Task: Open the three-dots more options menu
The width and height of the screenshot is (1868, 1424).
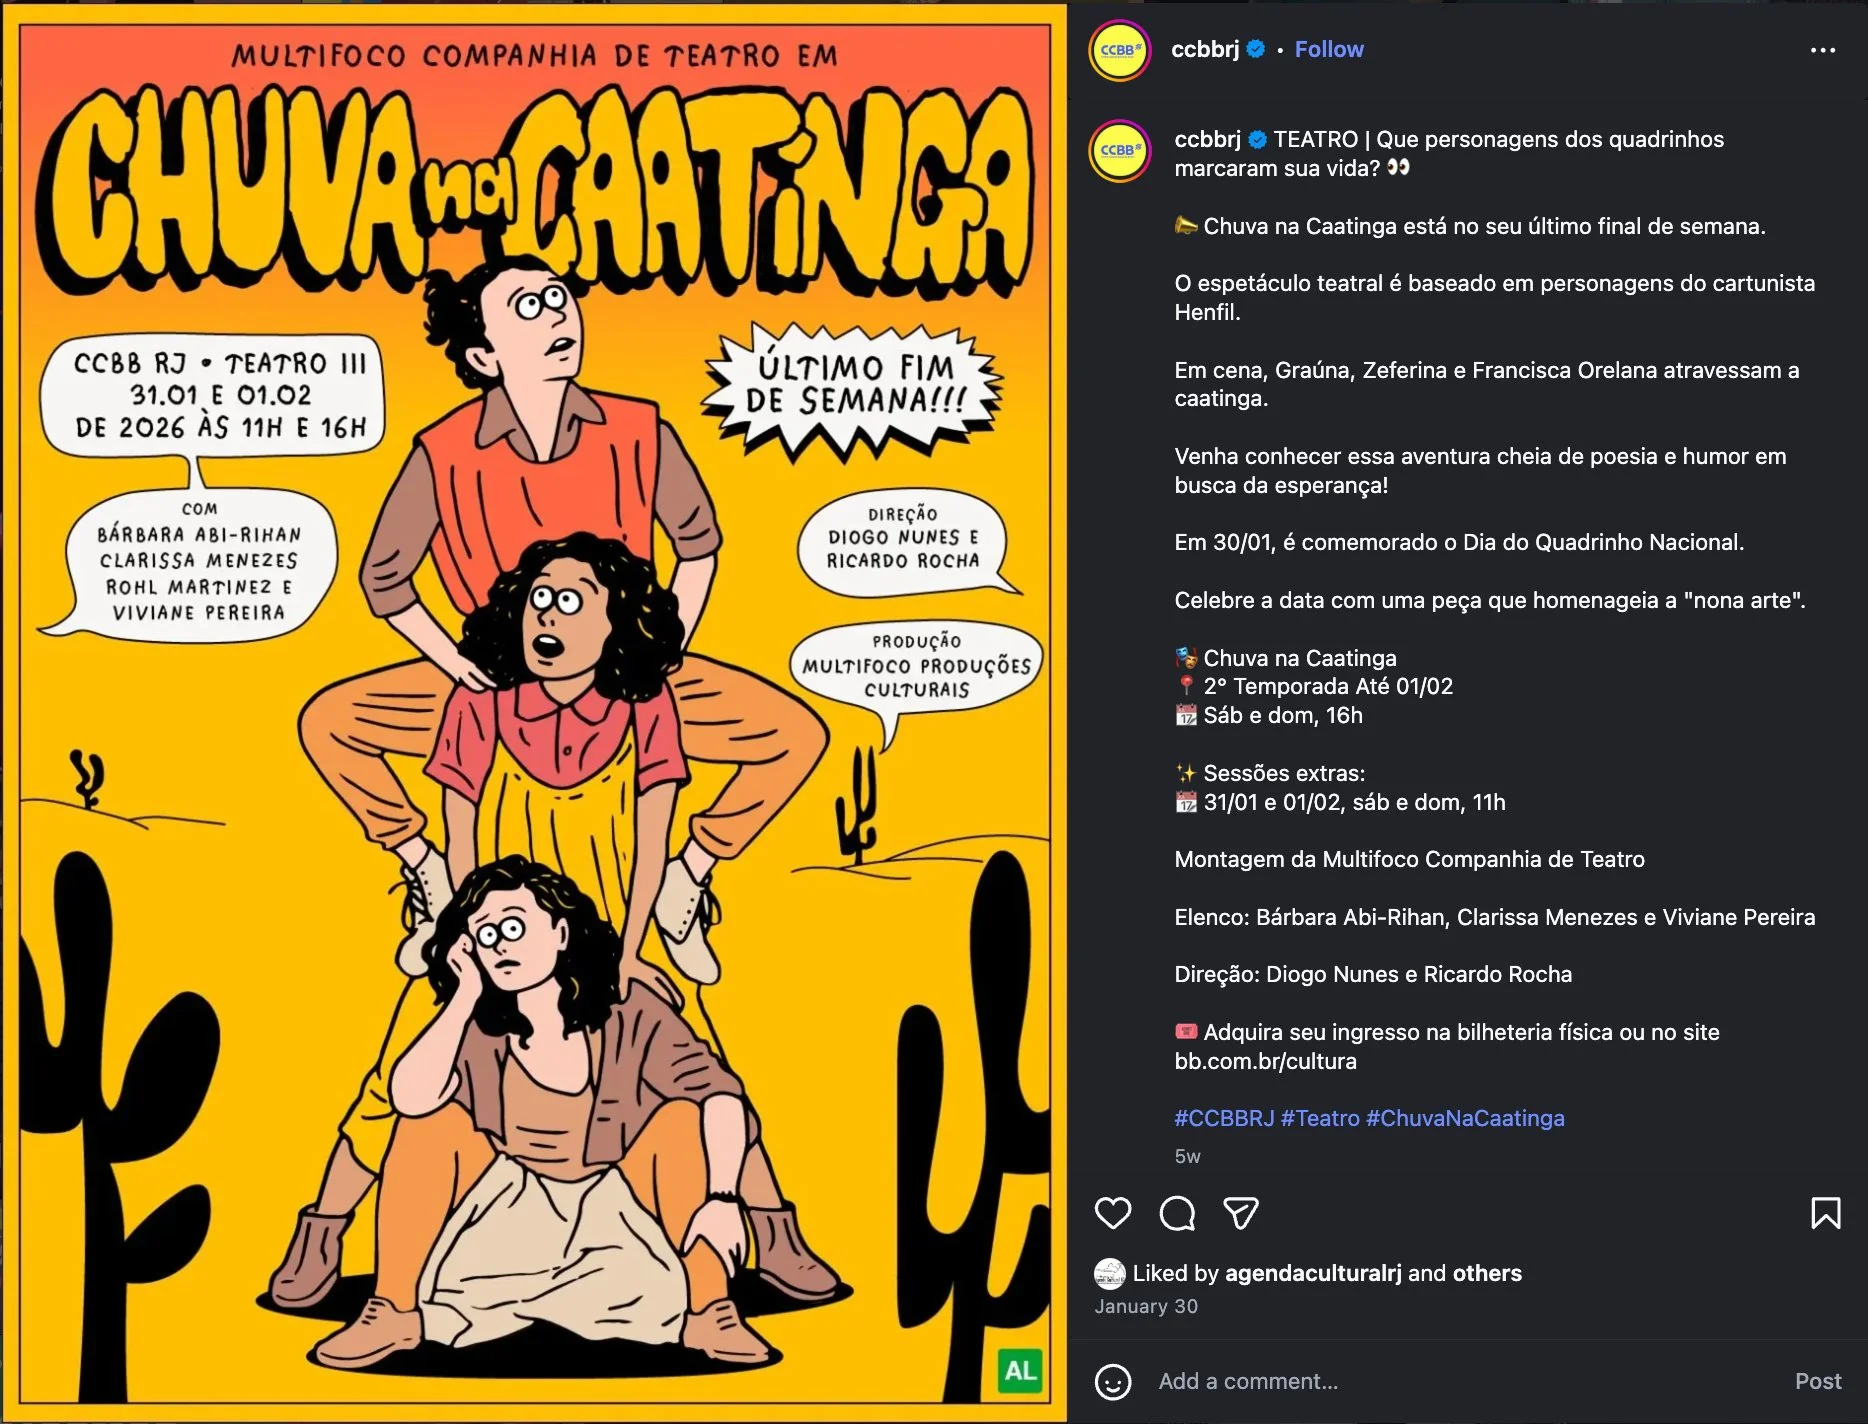Action: click(1822, 50)
